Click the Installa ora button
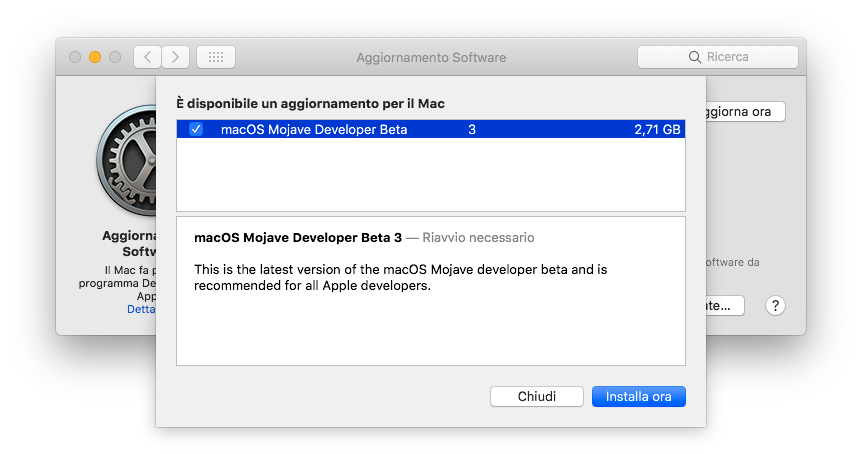Viewport: 862px width, 454px height. point(639,396)
